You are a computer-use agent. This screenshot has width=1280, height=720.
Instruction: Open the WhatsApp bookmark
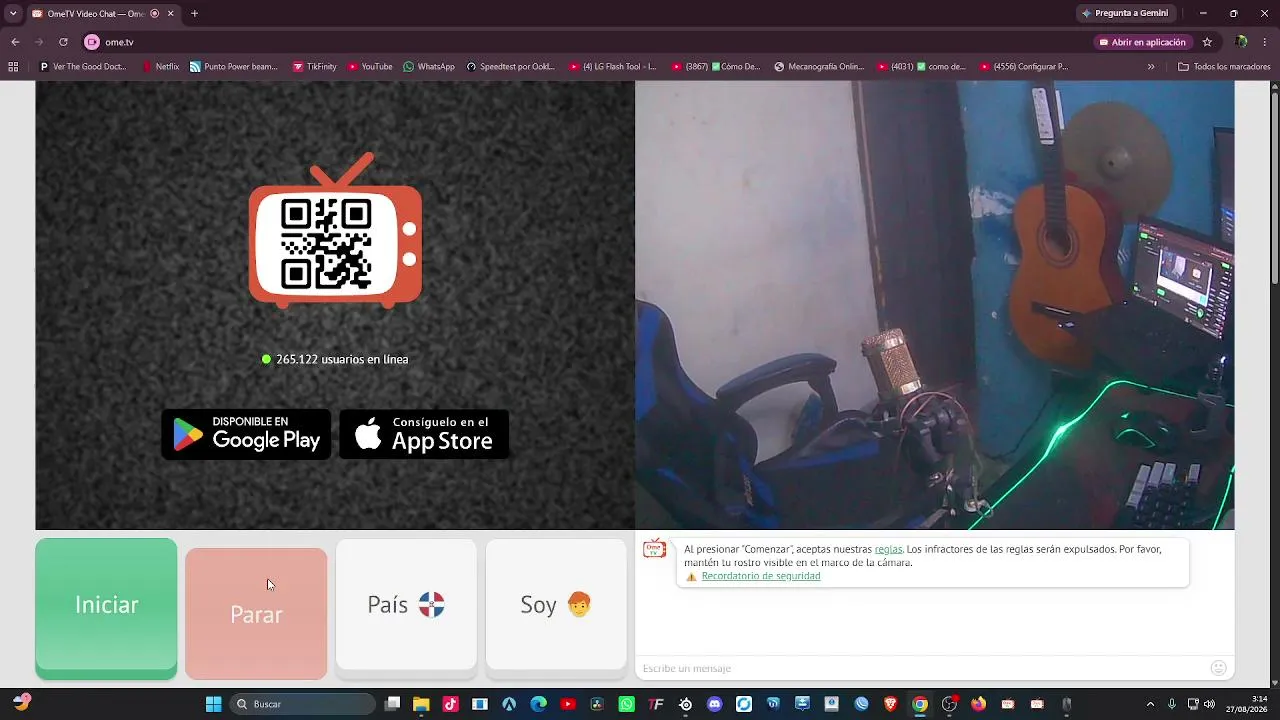[x=429, y=67]
